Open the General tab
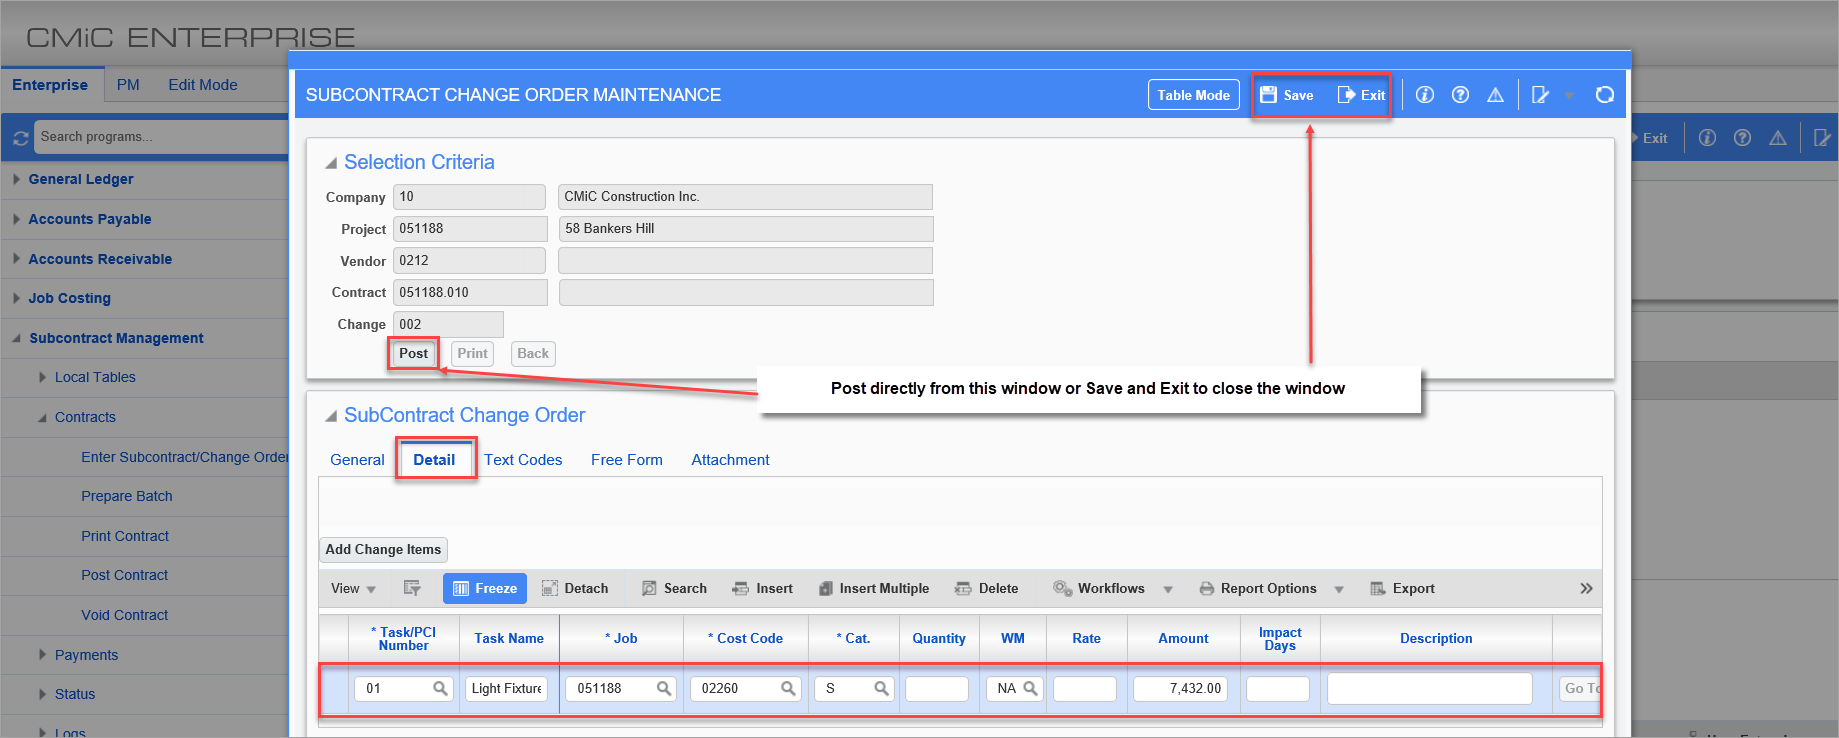The width and height of the screenshot is (1839, 738). pos(357,460)
